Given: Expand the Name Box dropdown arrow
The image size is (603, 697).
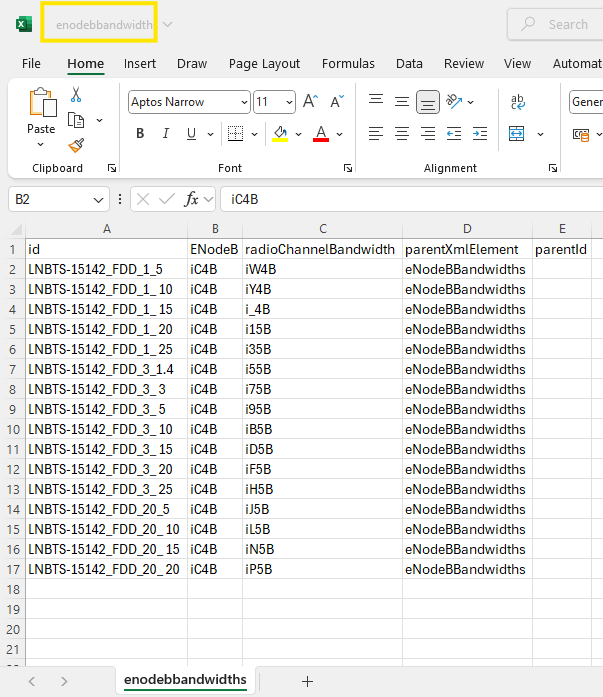Looking at the screenshot, I should coord(99,200).
